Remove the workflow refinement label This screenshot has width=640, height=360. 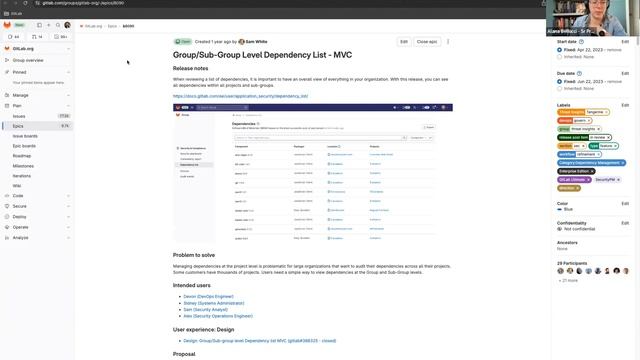[x=598, y=154]
